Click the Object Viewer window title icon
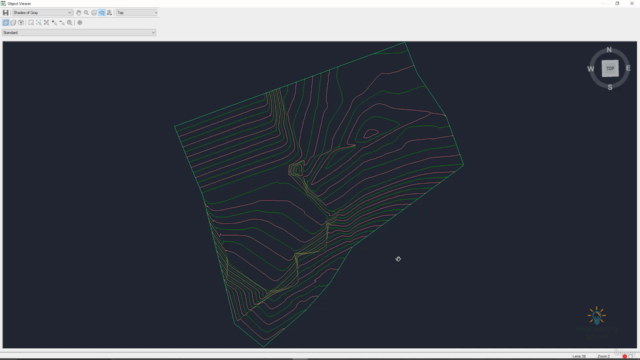Image resolution: width=640 pixels, height=360 pixels. (x=3, y=3)
